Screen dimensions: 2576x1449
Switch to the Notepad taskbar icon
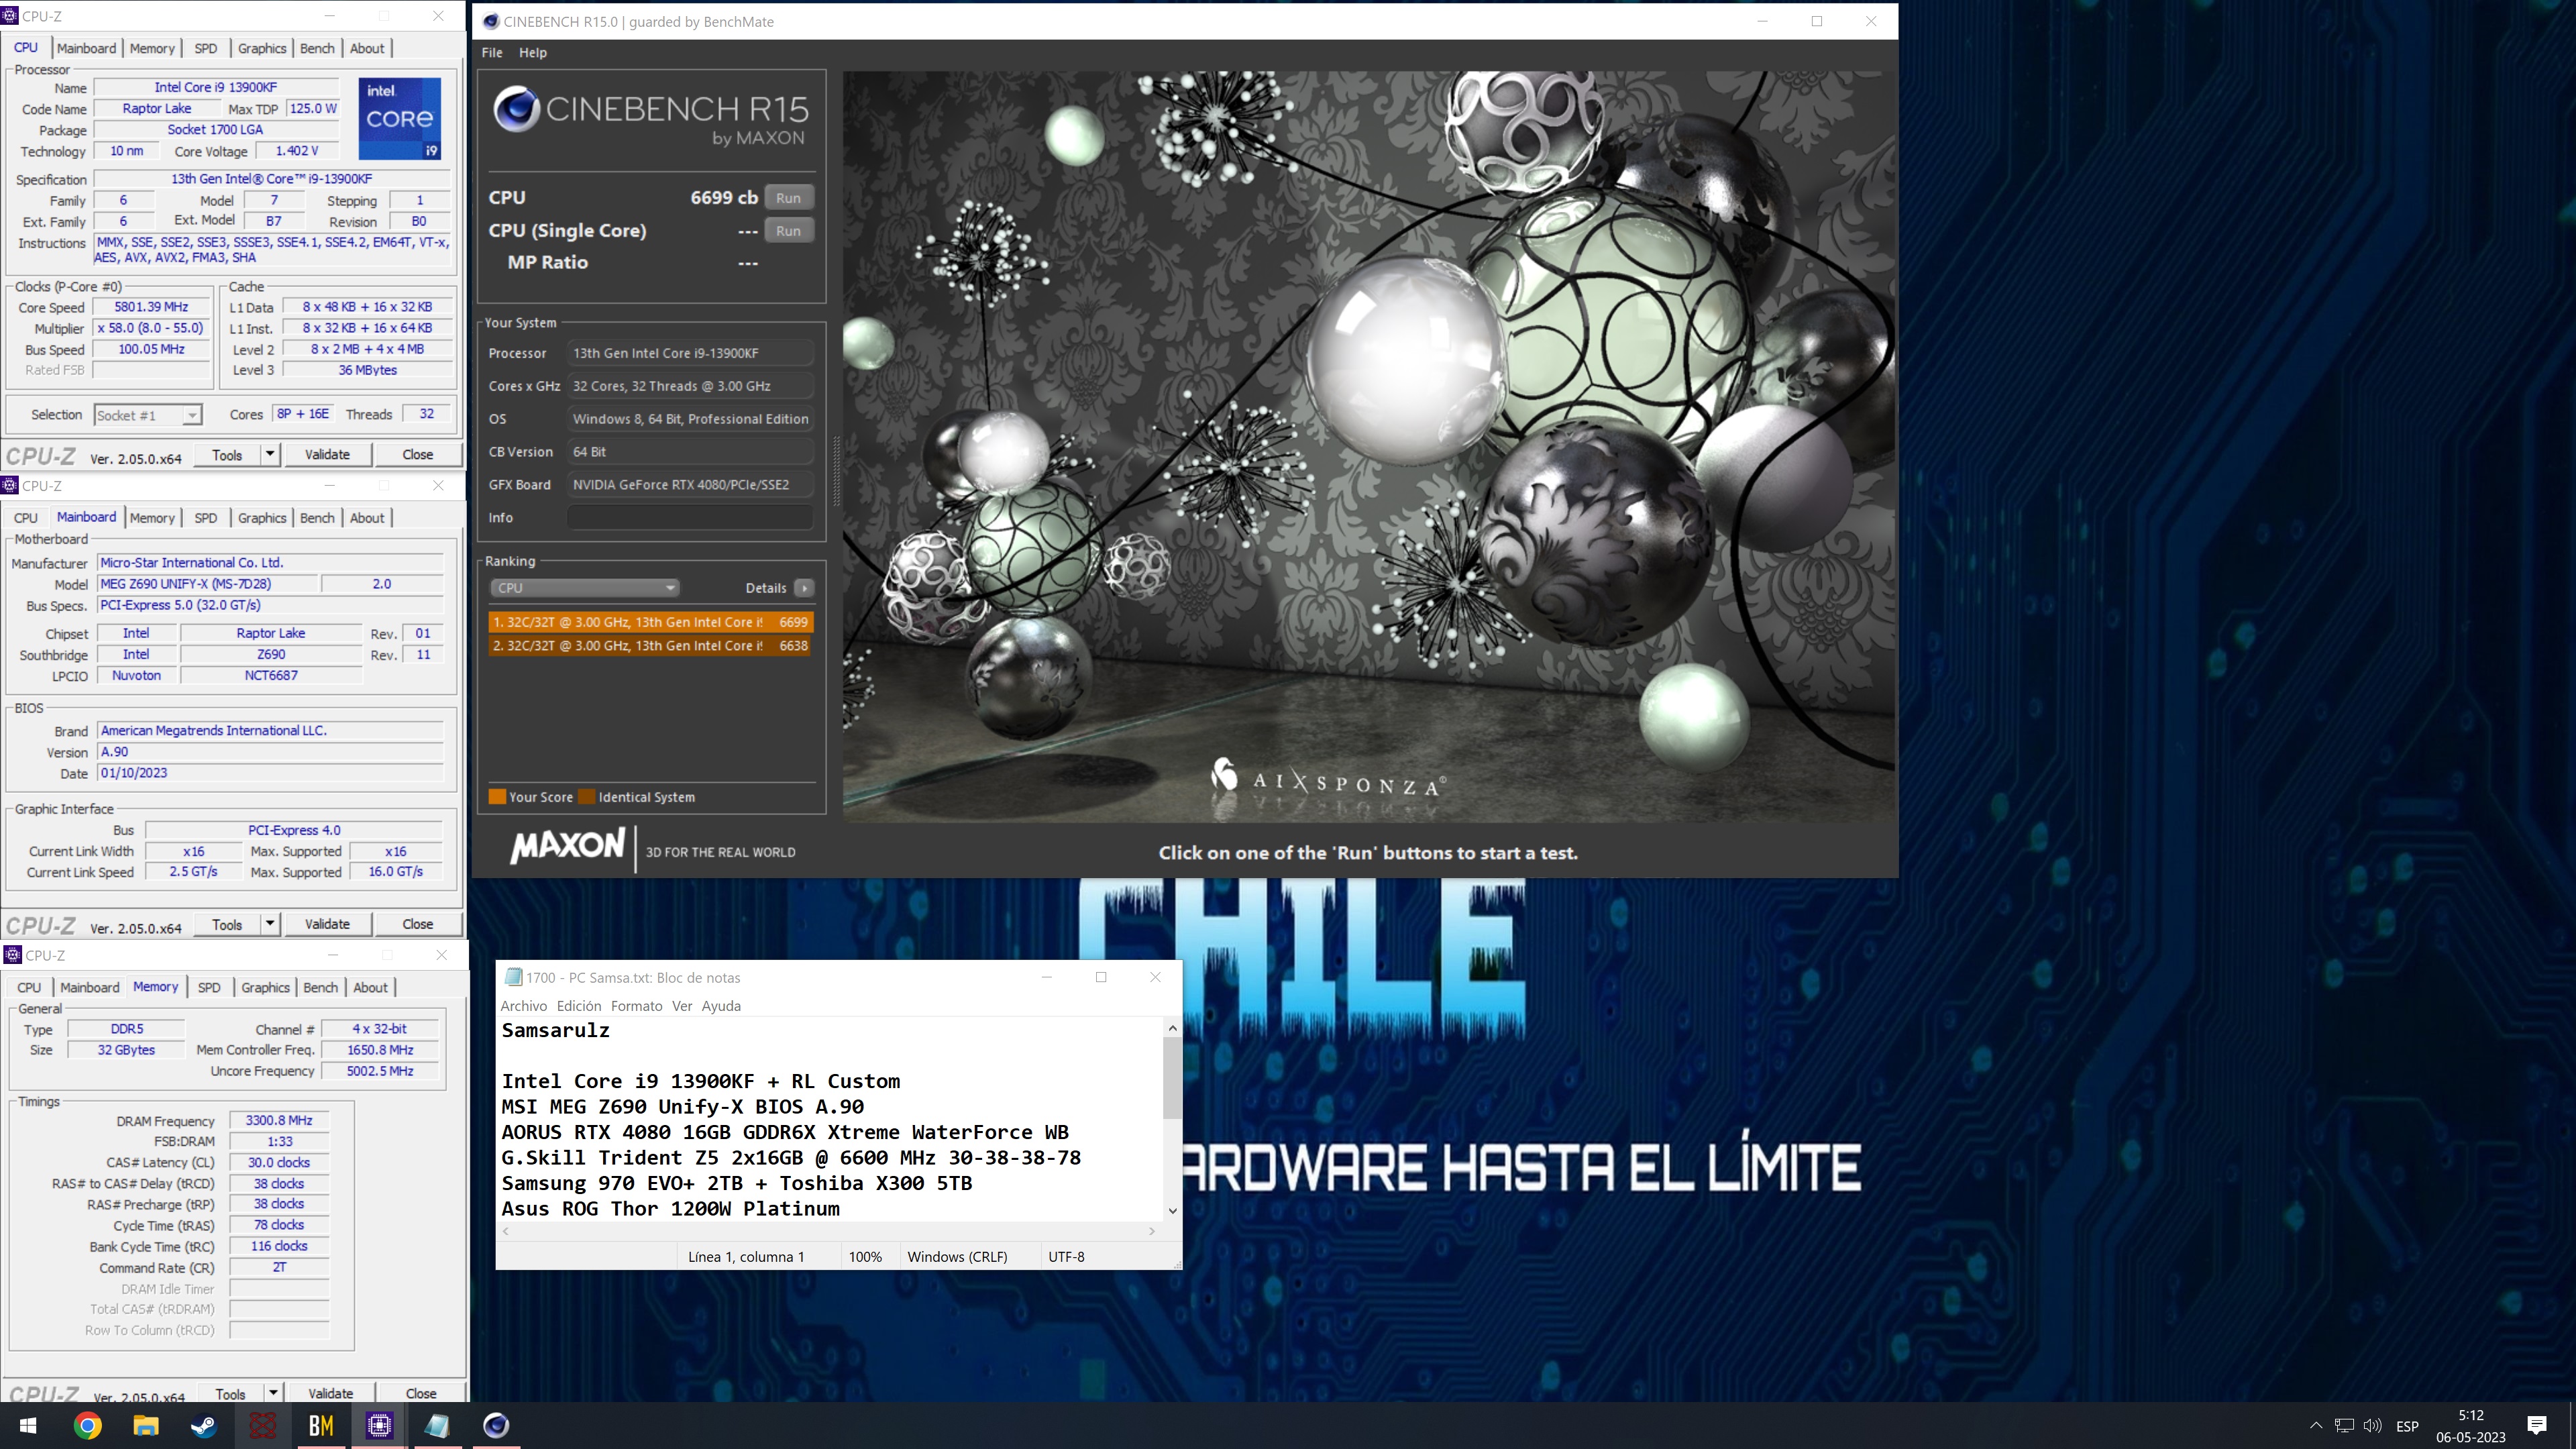coord(437,1425)
